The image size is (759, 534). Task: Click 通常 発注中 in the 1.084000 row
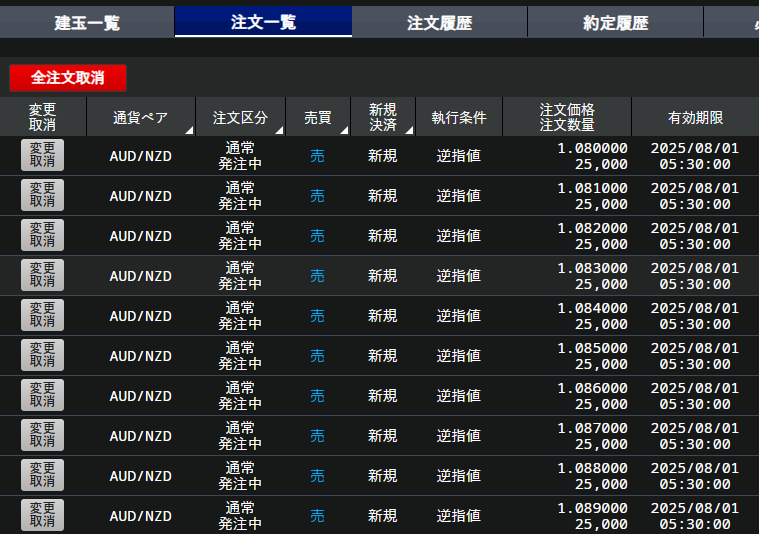click(240, 316)
